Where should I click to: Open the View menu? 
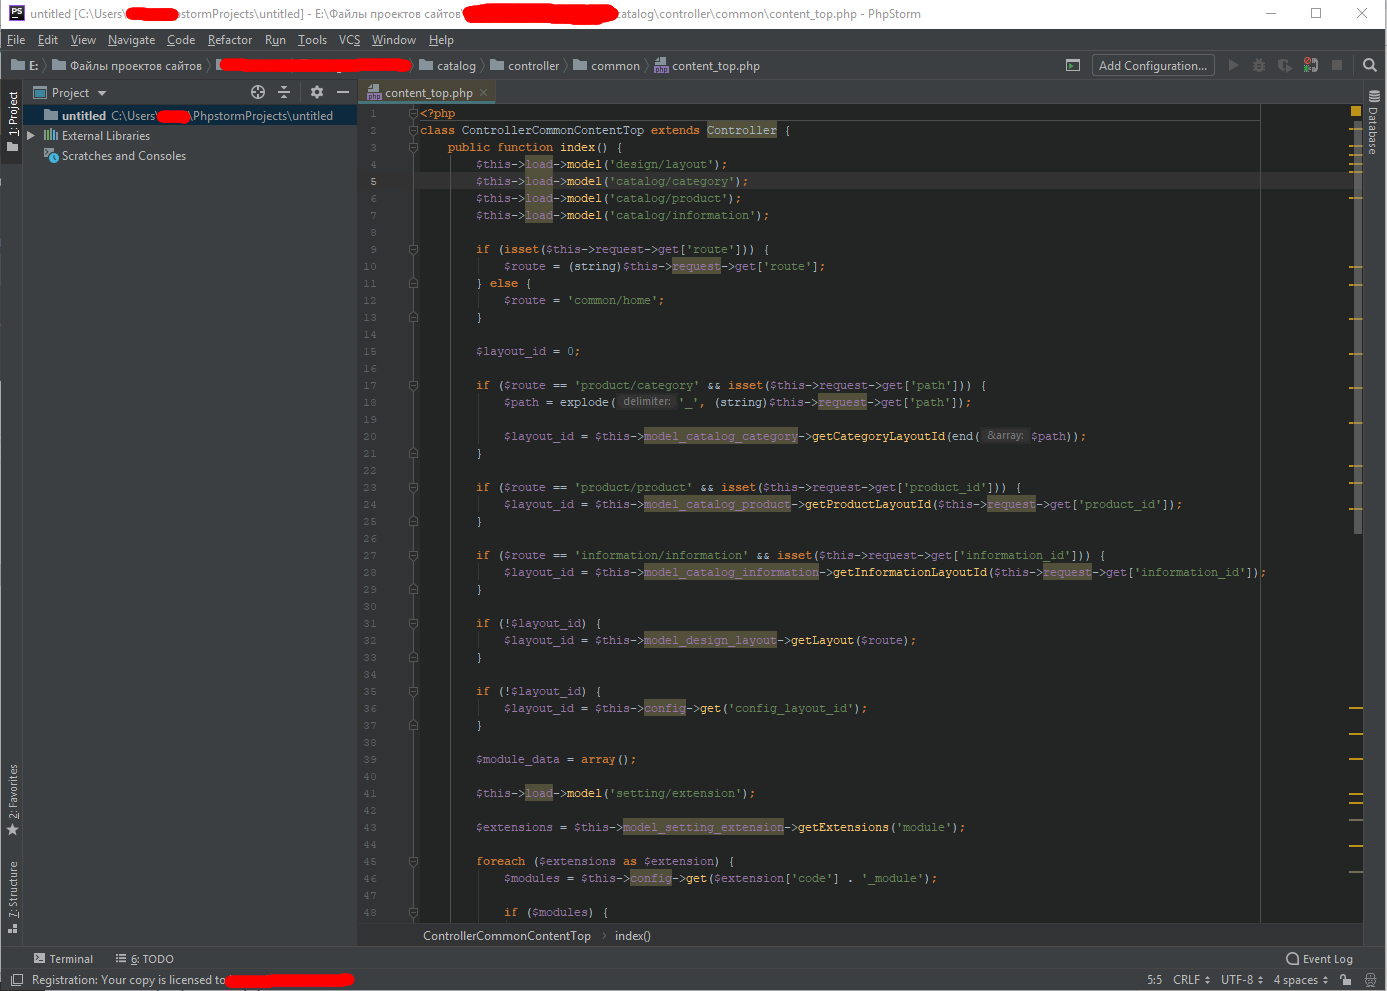coord(83,40)
